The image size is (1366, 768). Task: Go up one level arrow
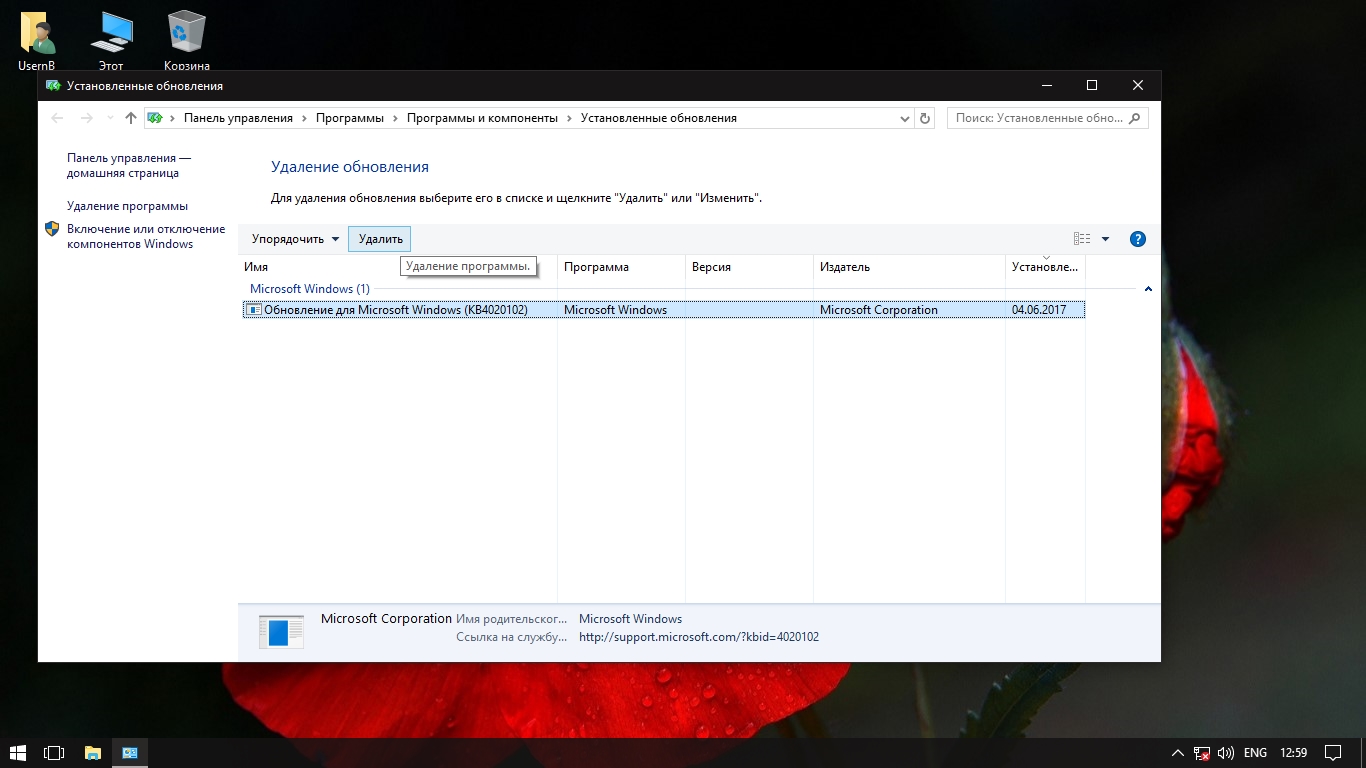pyautogui.click(x=131, y=118)
